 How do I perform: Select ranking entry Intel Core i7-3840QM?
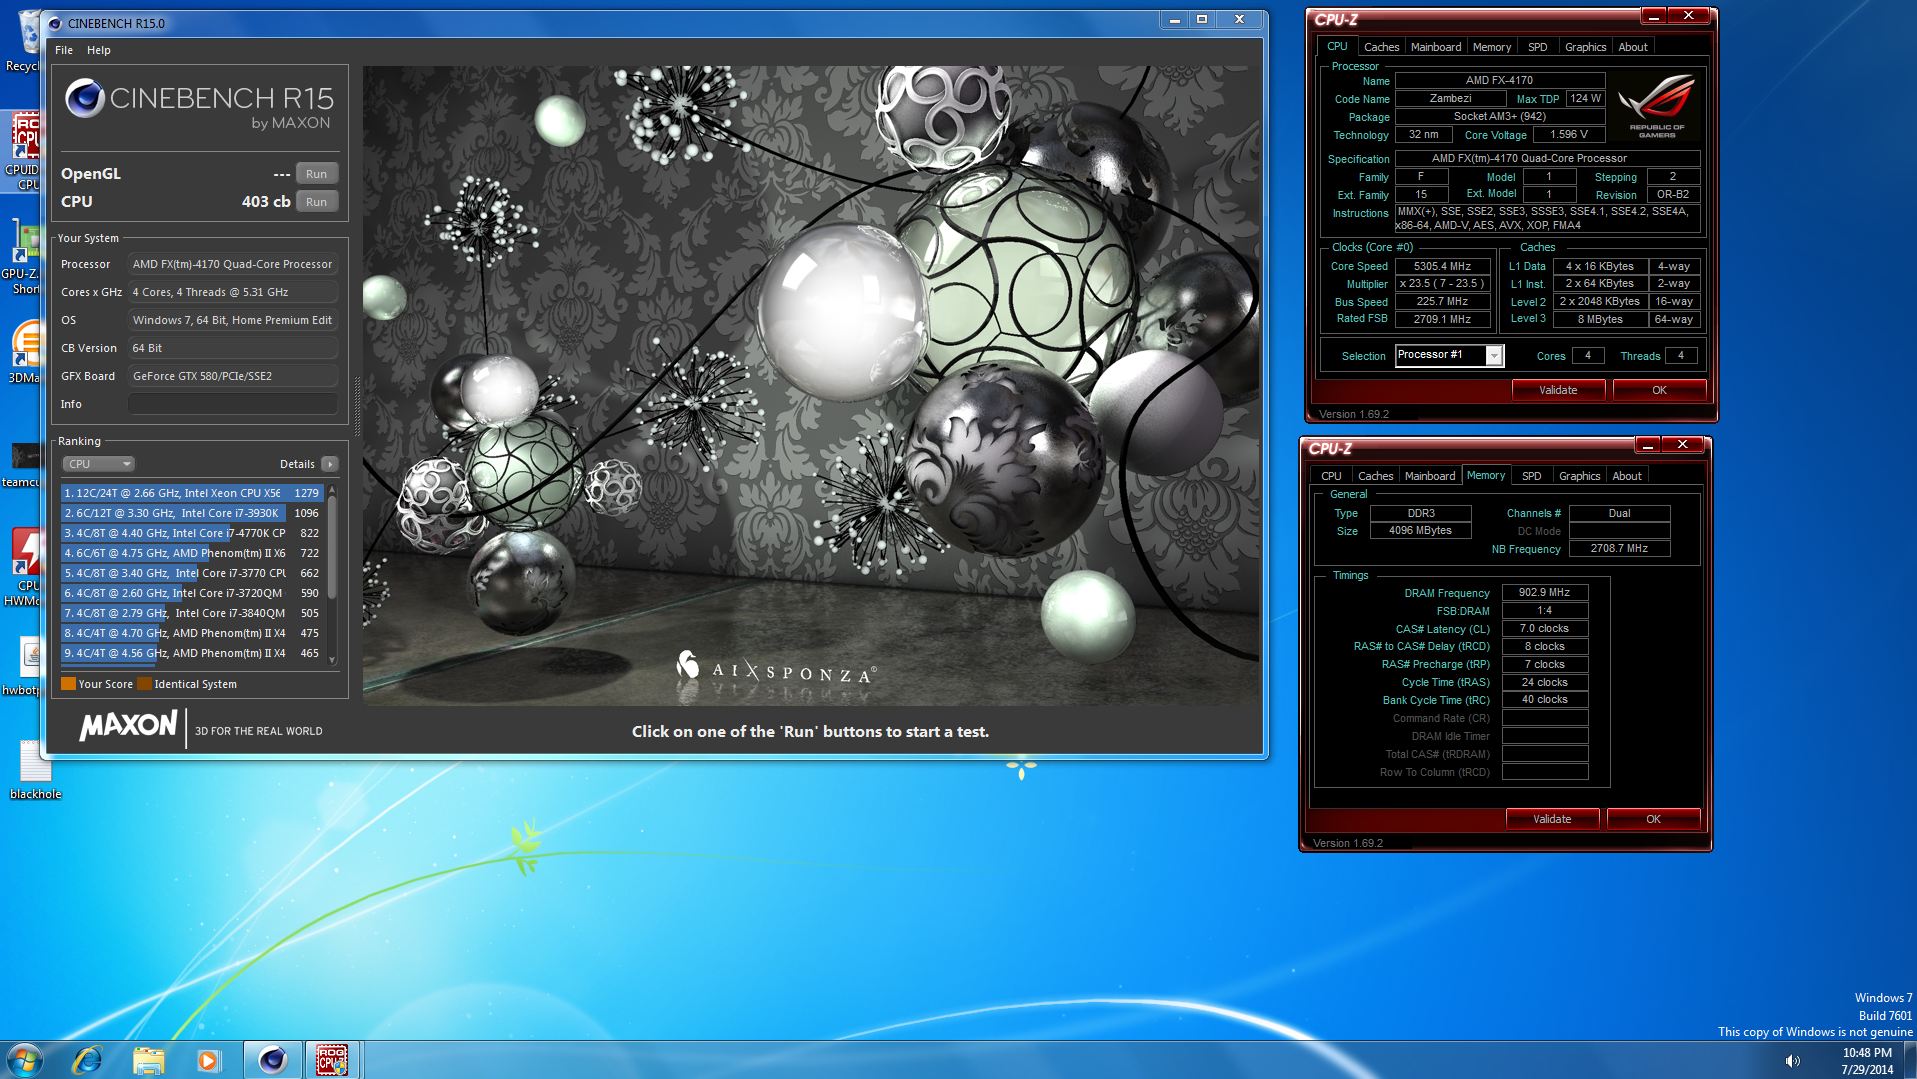[x=191, y=613]
